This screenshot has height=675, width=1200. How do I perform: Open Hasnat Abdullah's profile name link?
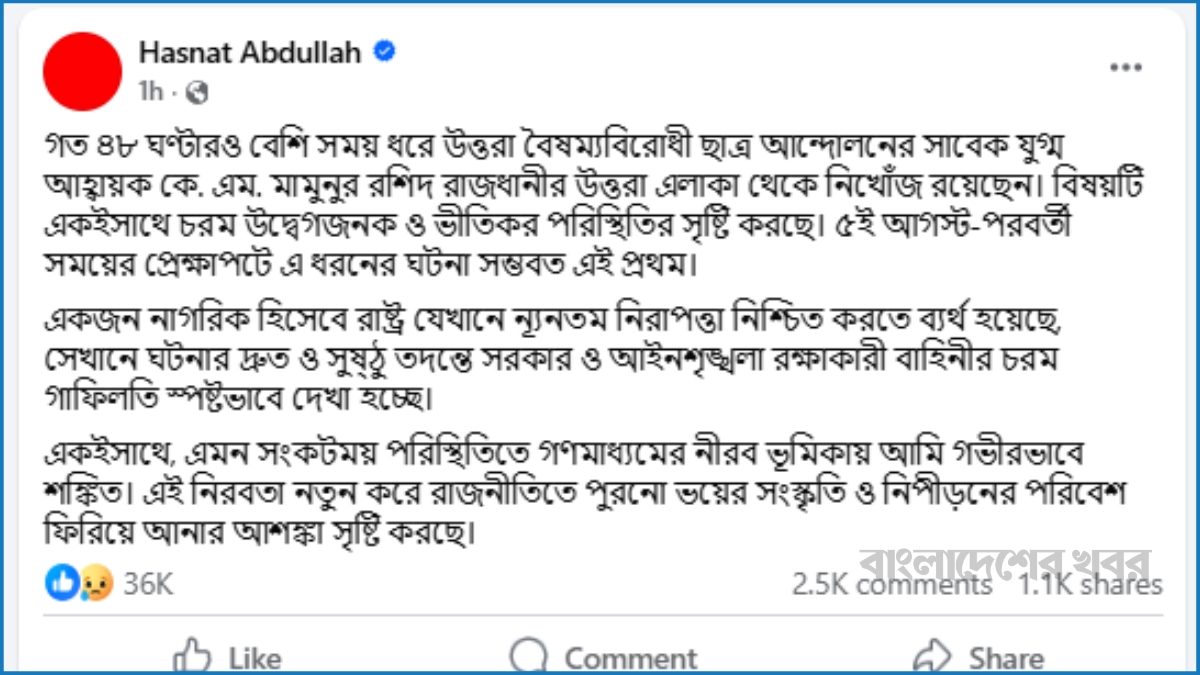[x=250, y=52]
